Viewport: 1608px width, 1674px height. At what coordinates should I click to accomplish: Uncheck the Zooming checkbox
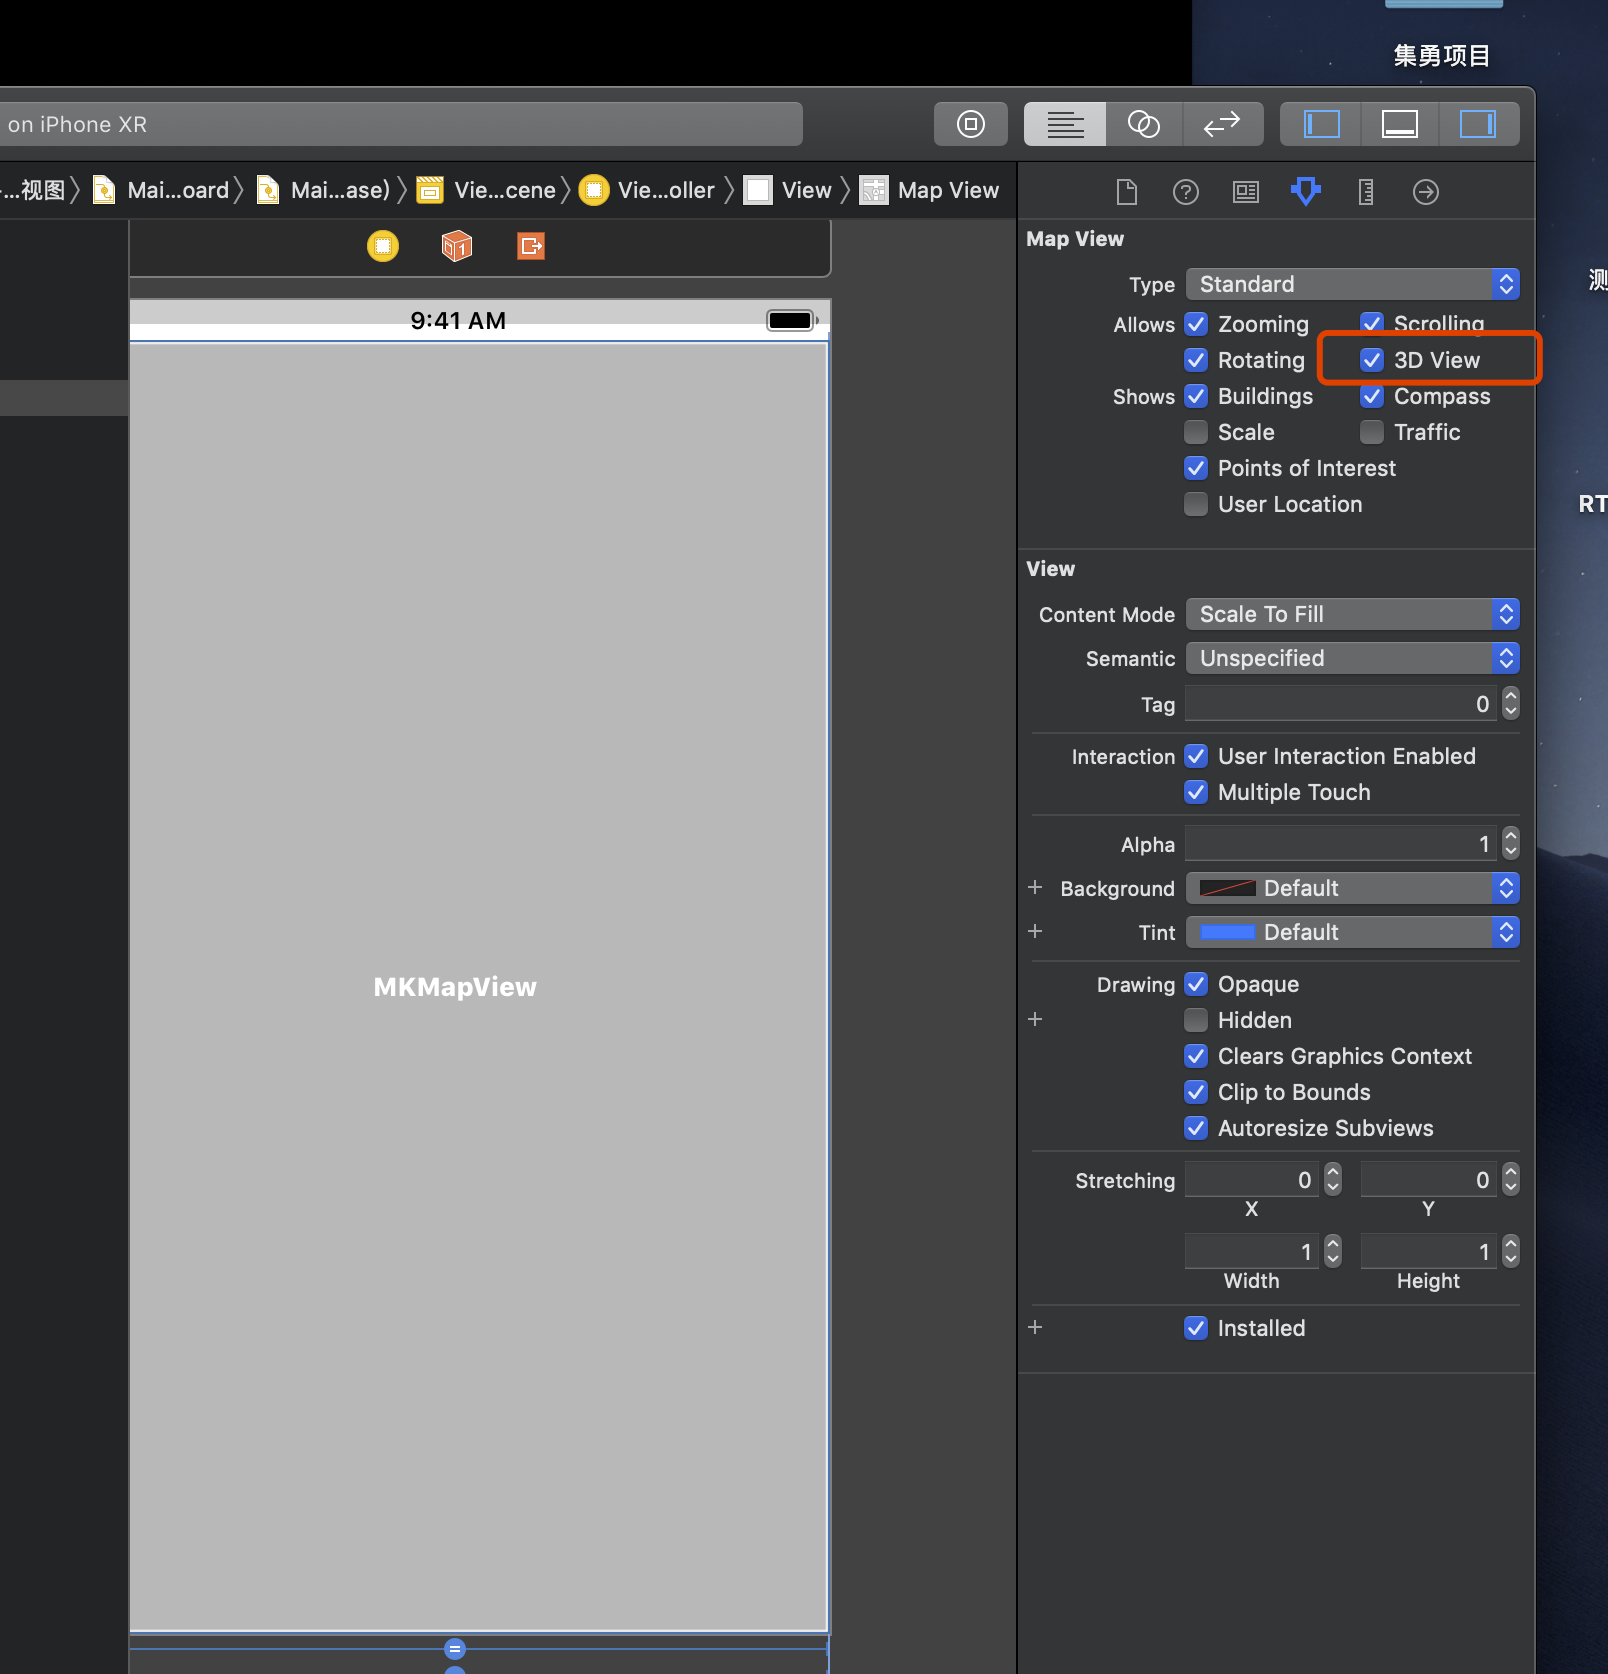[x=1196, y=324]
